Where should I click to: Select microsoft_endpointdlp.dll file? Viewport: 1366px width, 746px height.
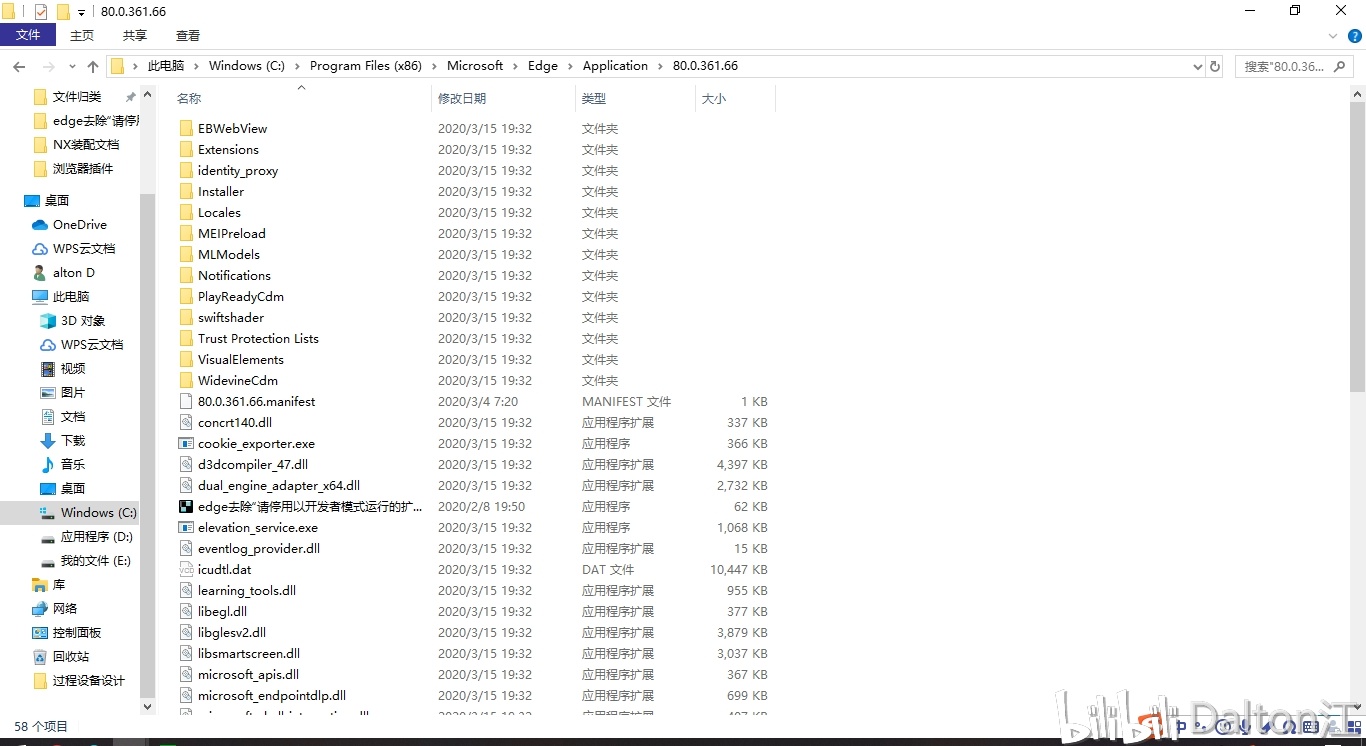[271, 695]
